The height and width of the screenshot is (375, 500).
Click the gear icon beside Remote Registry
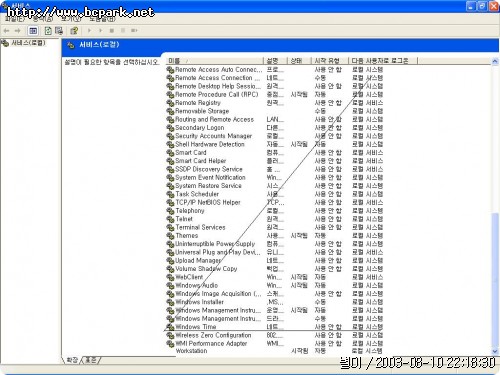[170, 103]
